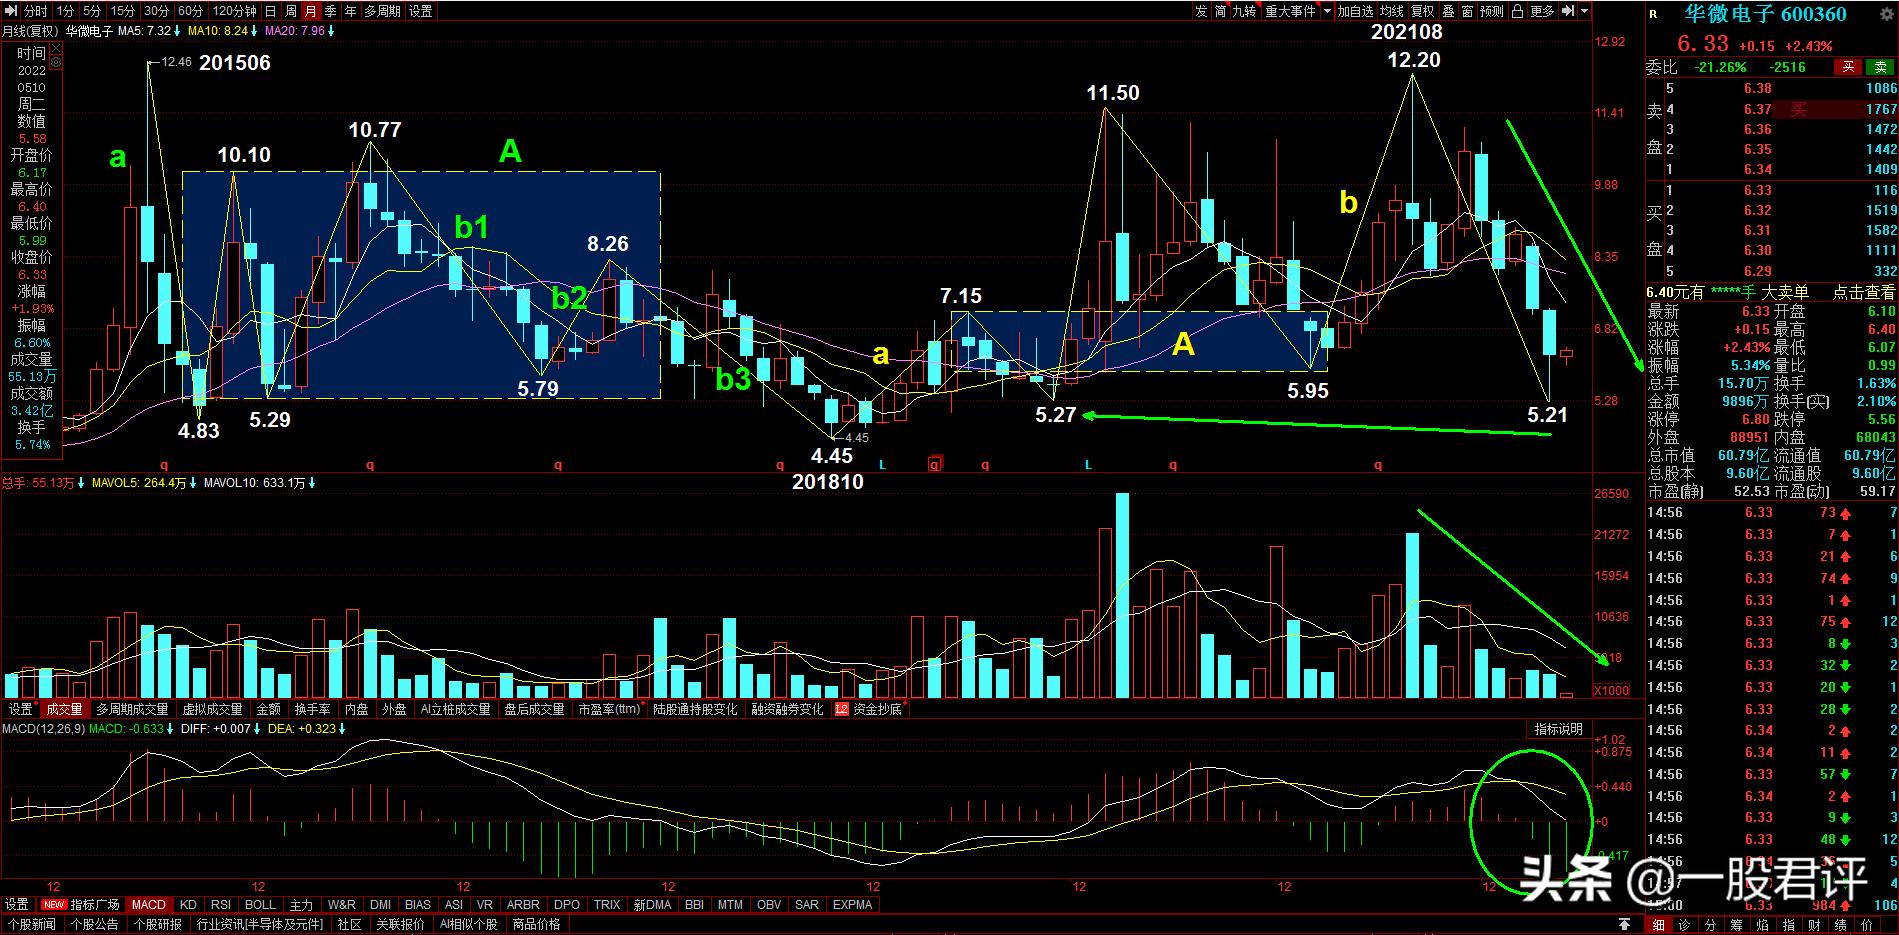
Task: Open dropdown arrow at chart toolbar right end
Action: click(x=1584, y=11)
